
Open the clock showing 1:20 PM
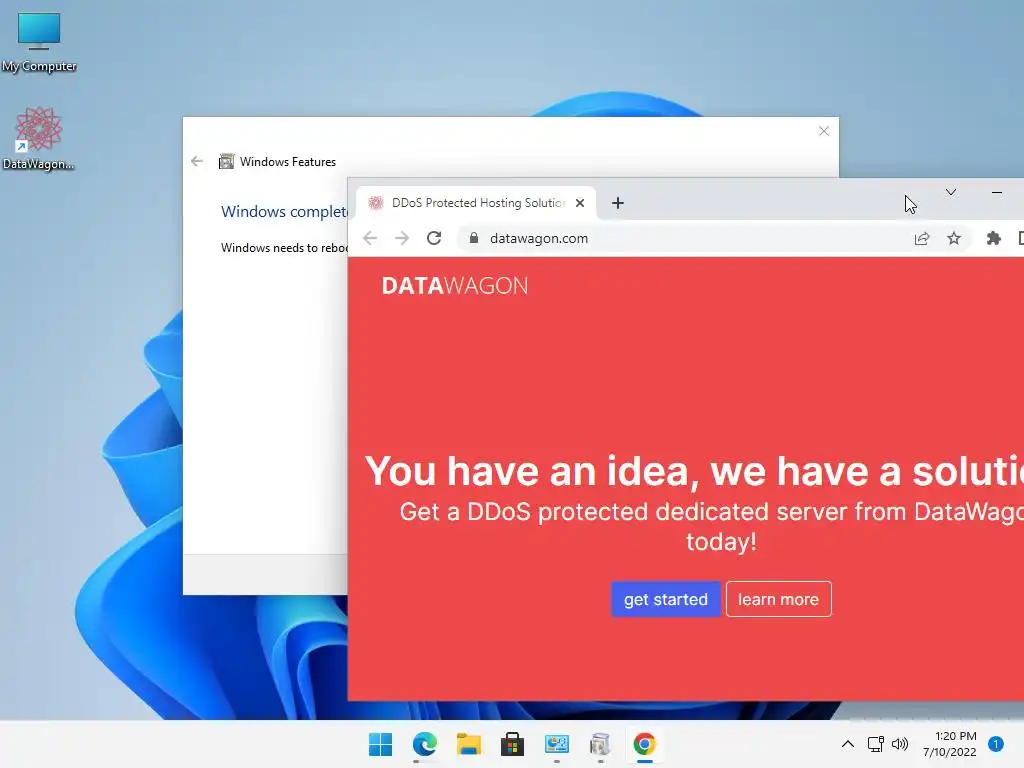click(950, 744)
